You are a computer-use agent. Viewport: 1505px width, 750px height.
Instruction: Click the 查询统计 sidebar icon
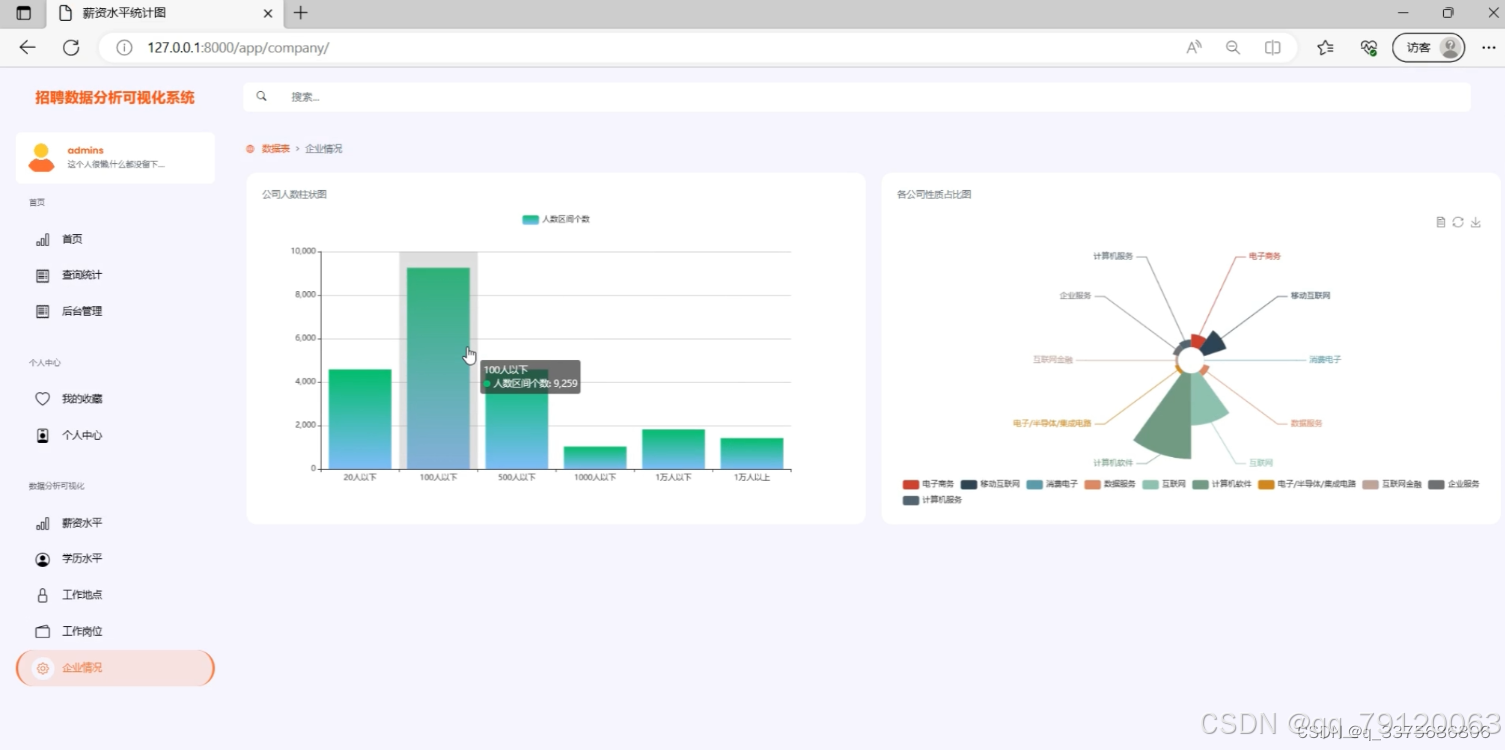(43, 275)
